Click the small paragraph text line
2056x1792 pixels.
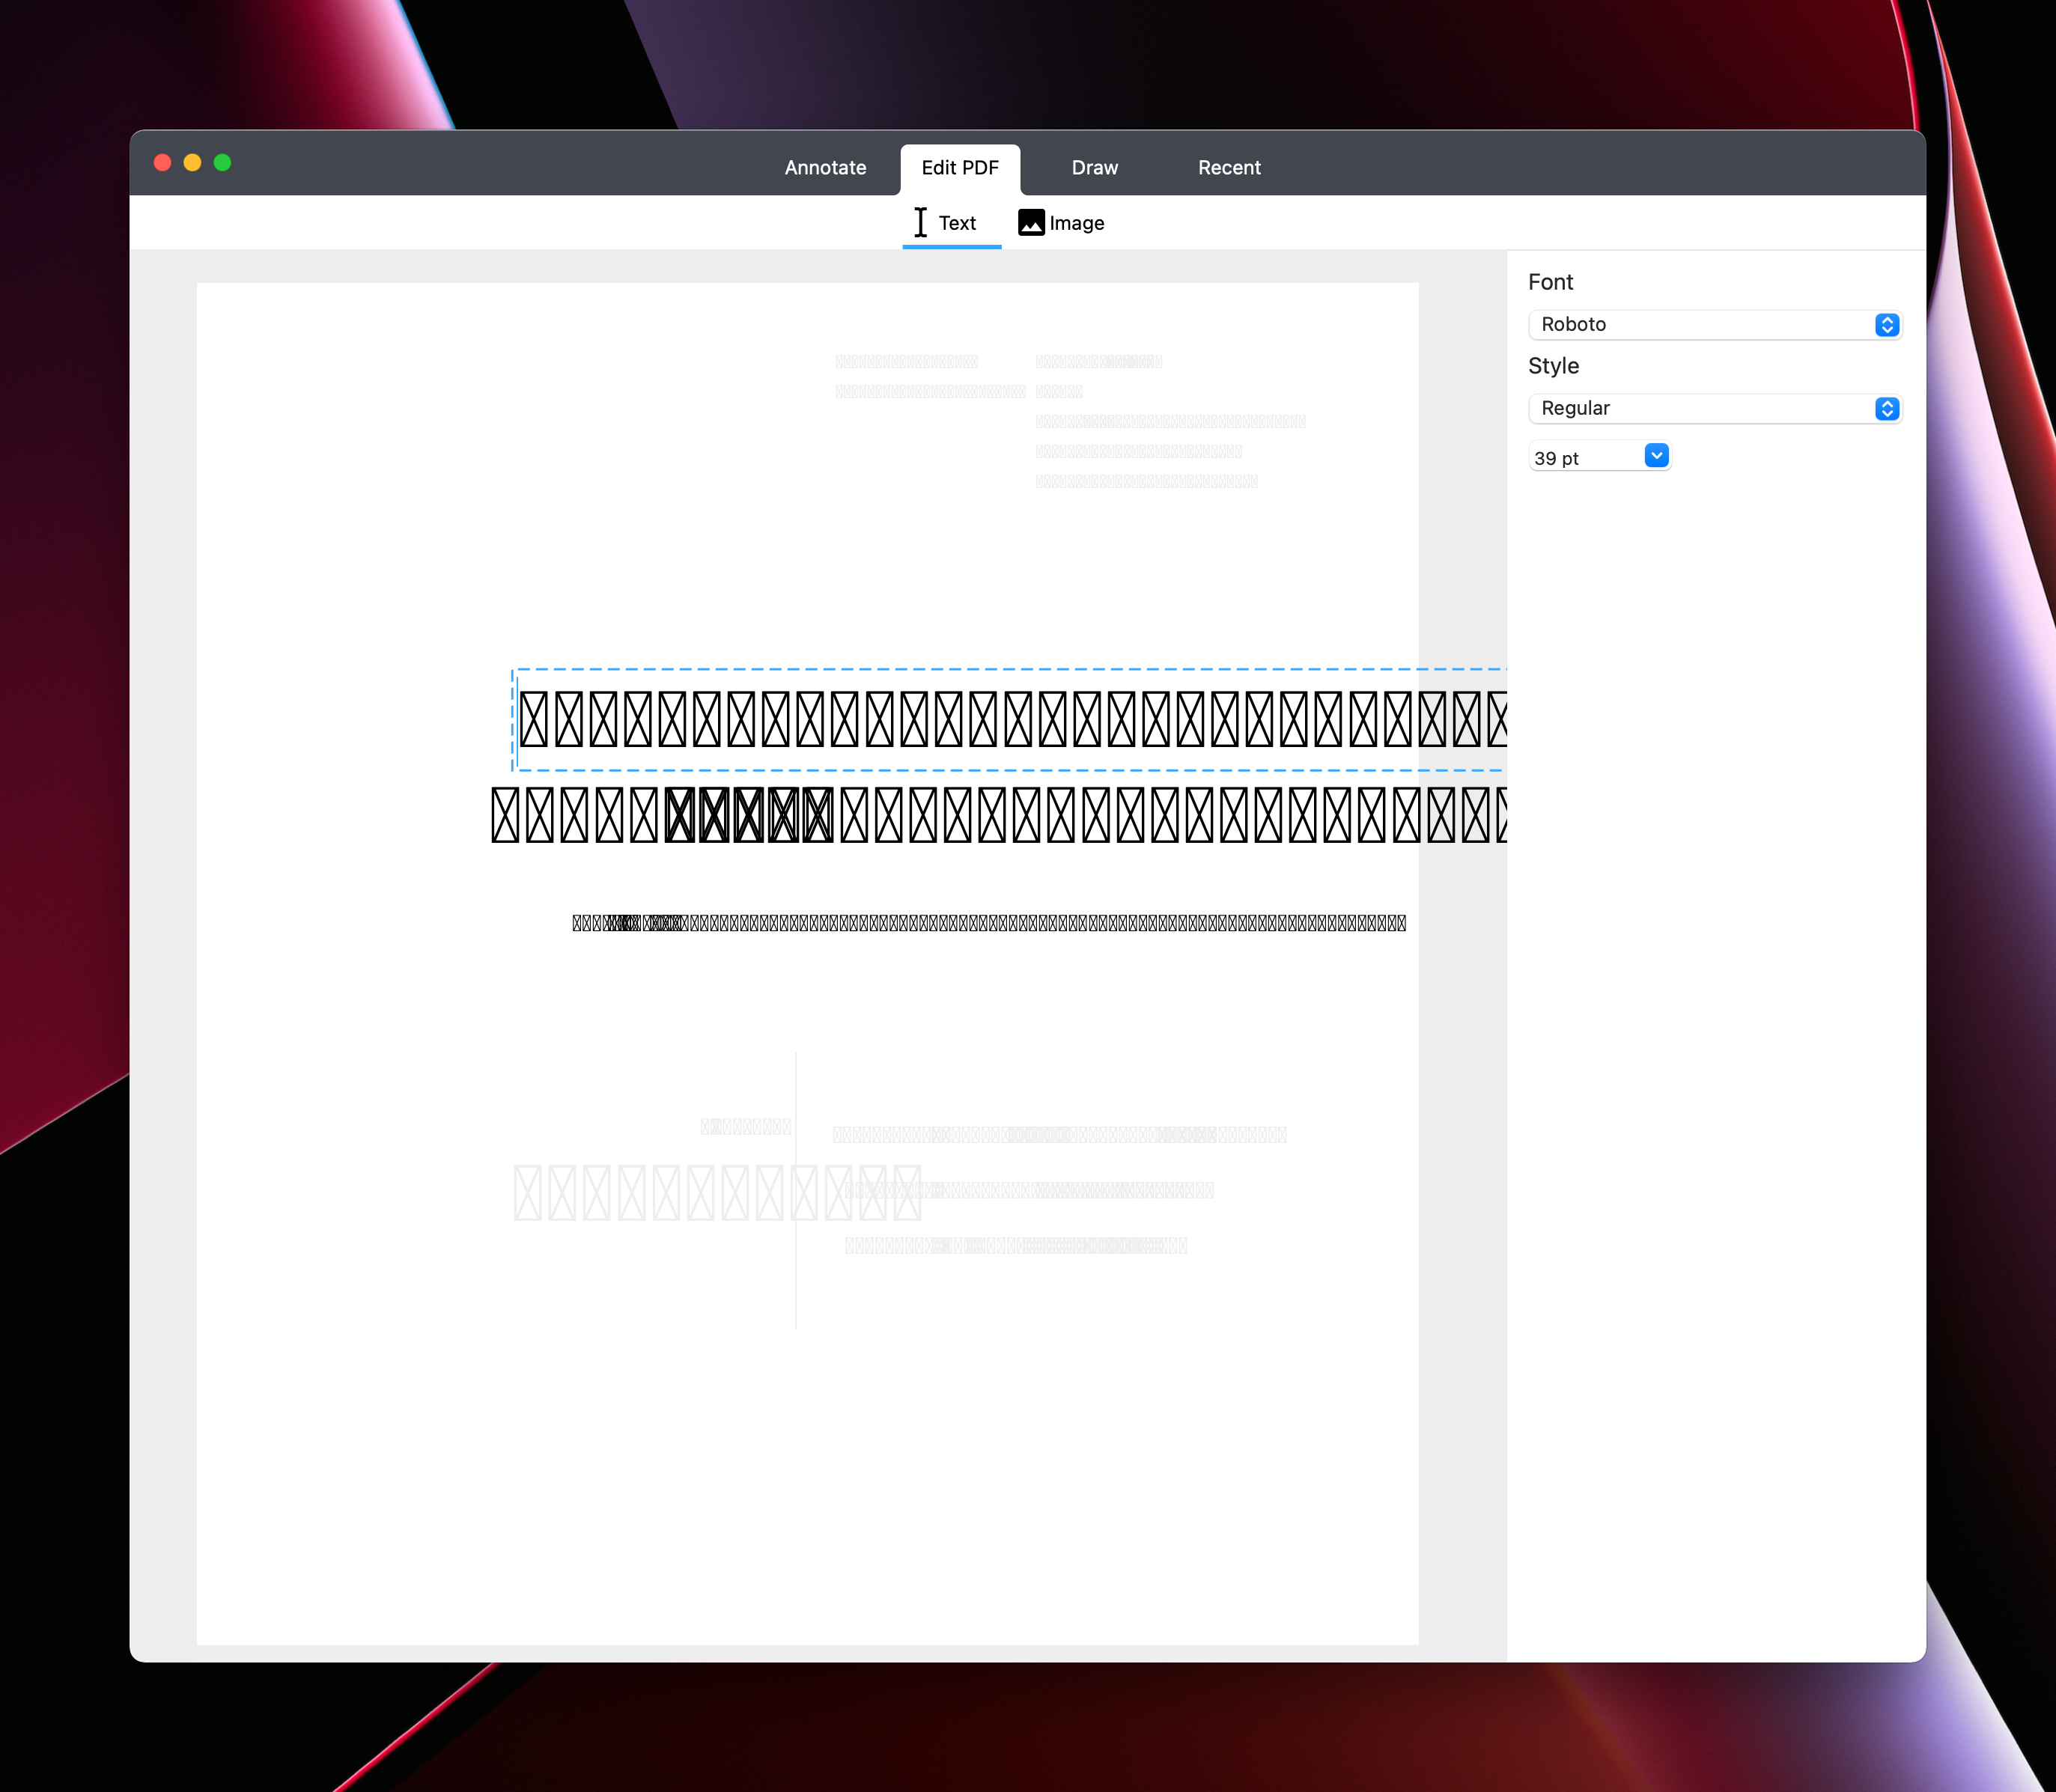pyautogui.click(x=988, y=923)
